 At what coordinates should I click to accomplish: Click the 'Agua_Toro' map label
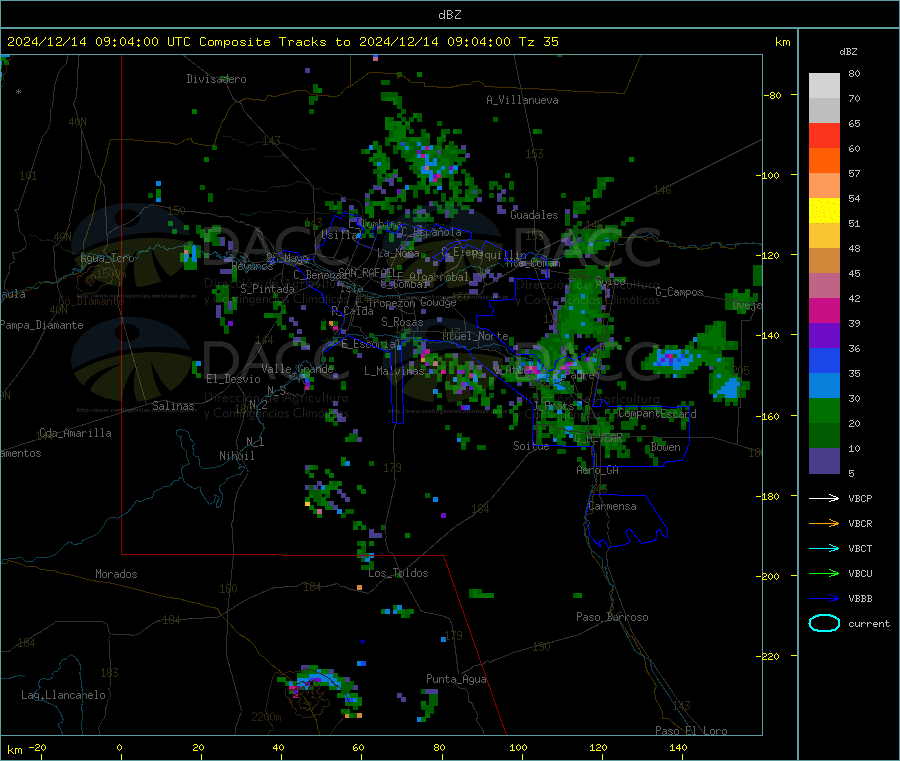[x=107, y=258]
